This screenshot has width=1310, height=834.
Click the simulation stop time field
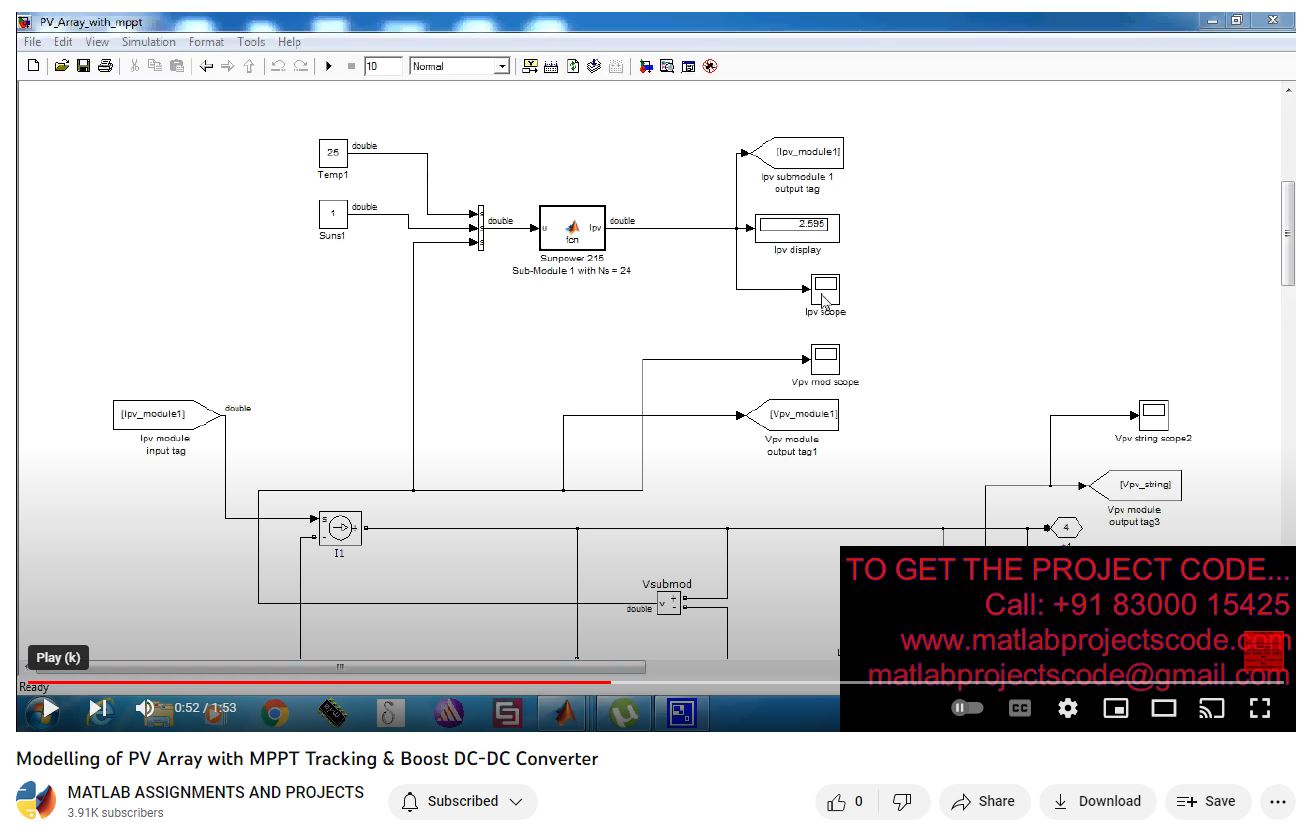click(x=383, y=66)
